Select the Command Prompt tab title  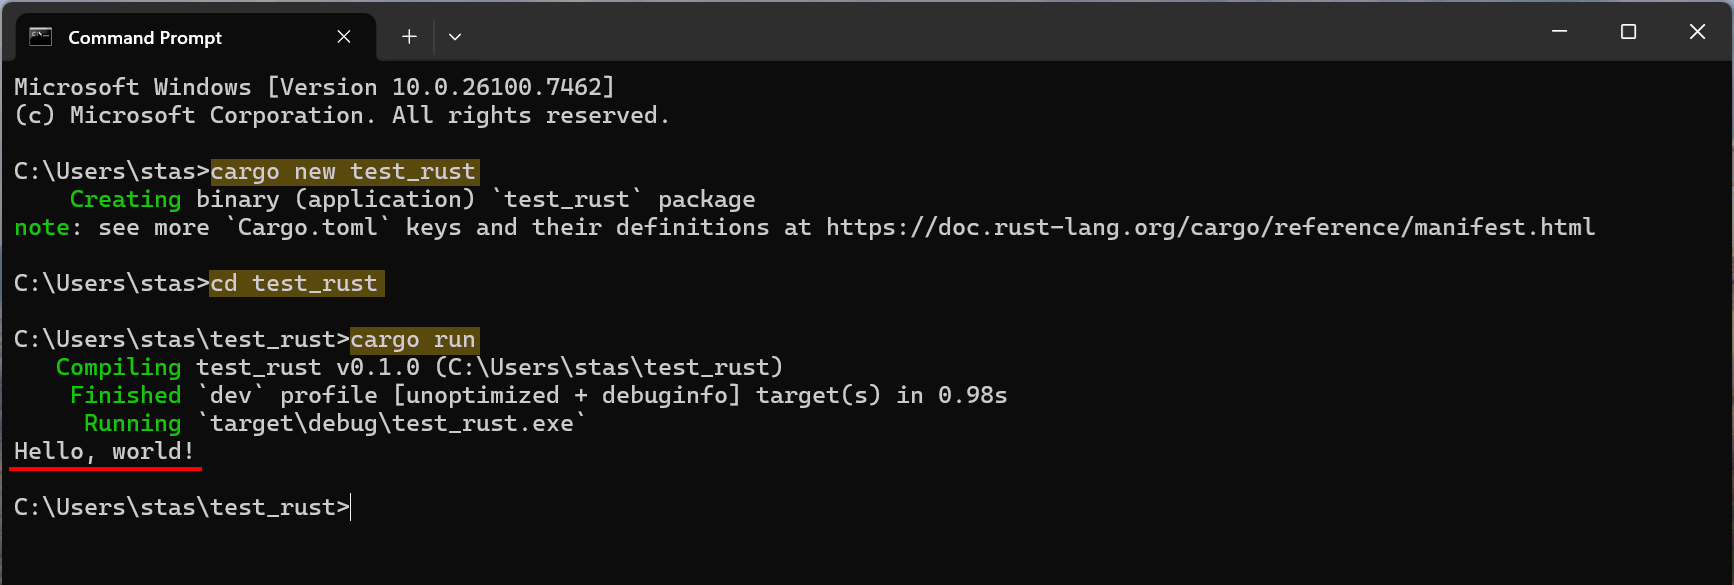pyautogui.click(x=145, y=38)
